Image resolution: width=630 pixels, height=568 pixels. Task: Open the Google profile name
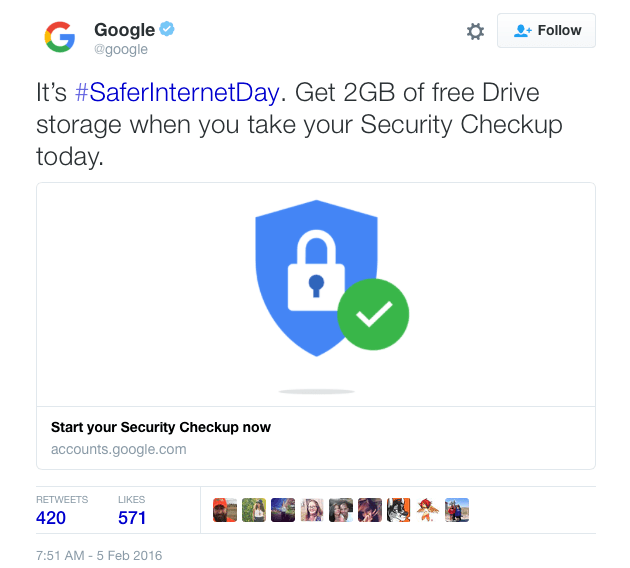(124, 30)
